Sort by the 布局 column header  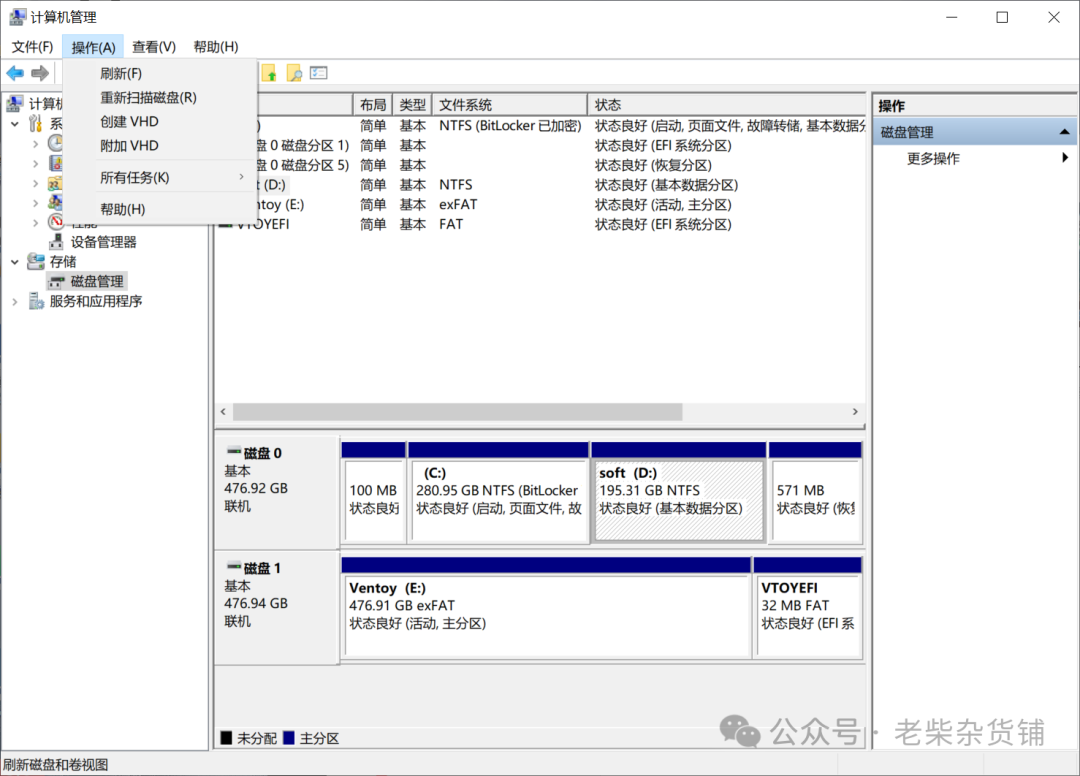coord(373,105)
